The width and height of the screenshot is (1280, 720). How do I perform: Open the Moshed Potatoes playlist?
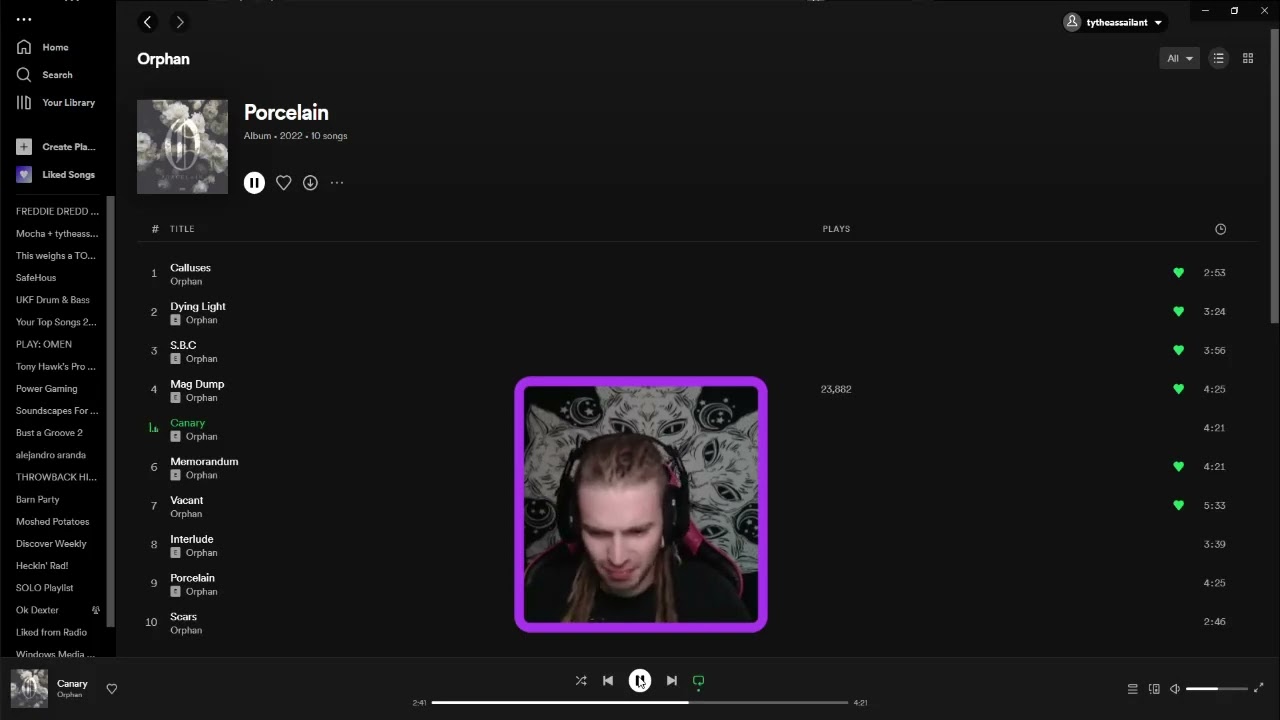tap(52, 522)
